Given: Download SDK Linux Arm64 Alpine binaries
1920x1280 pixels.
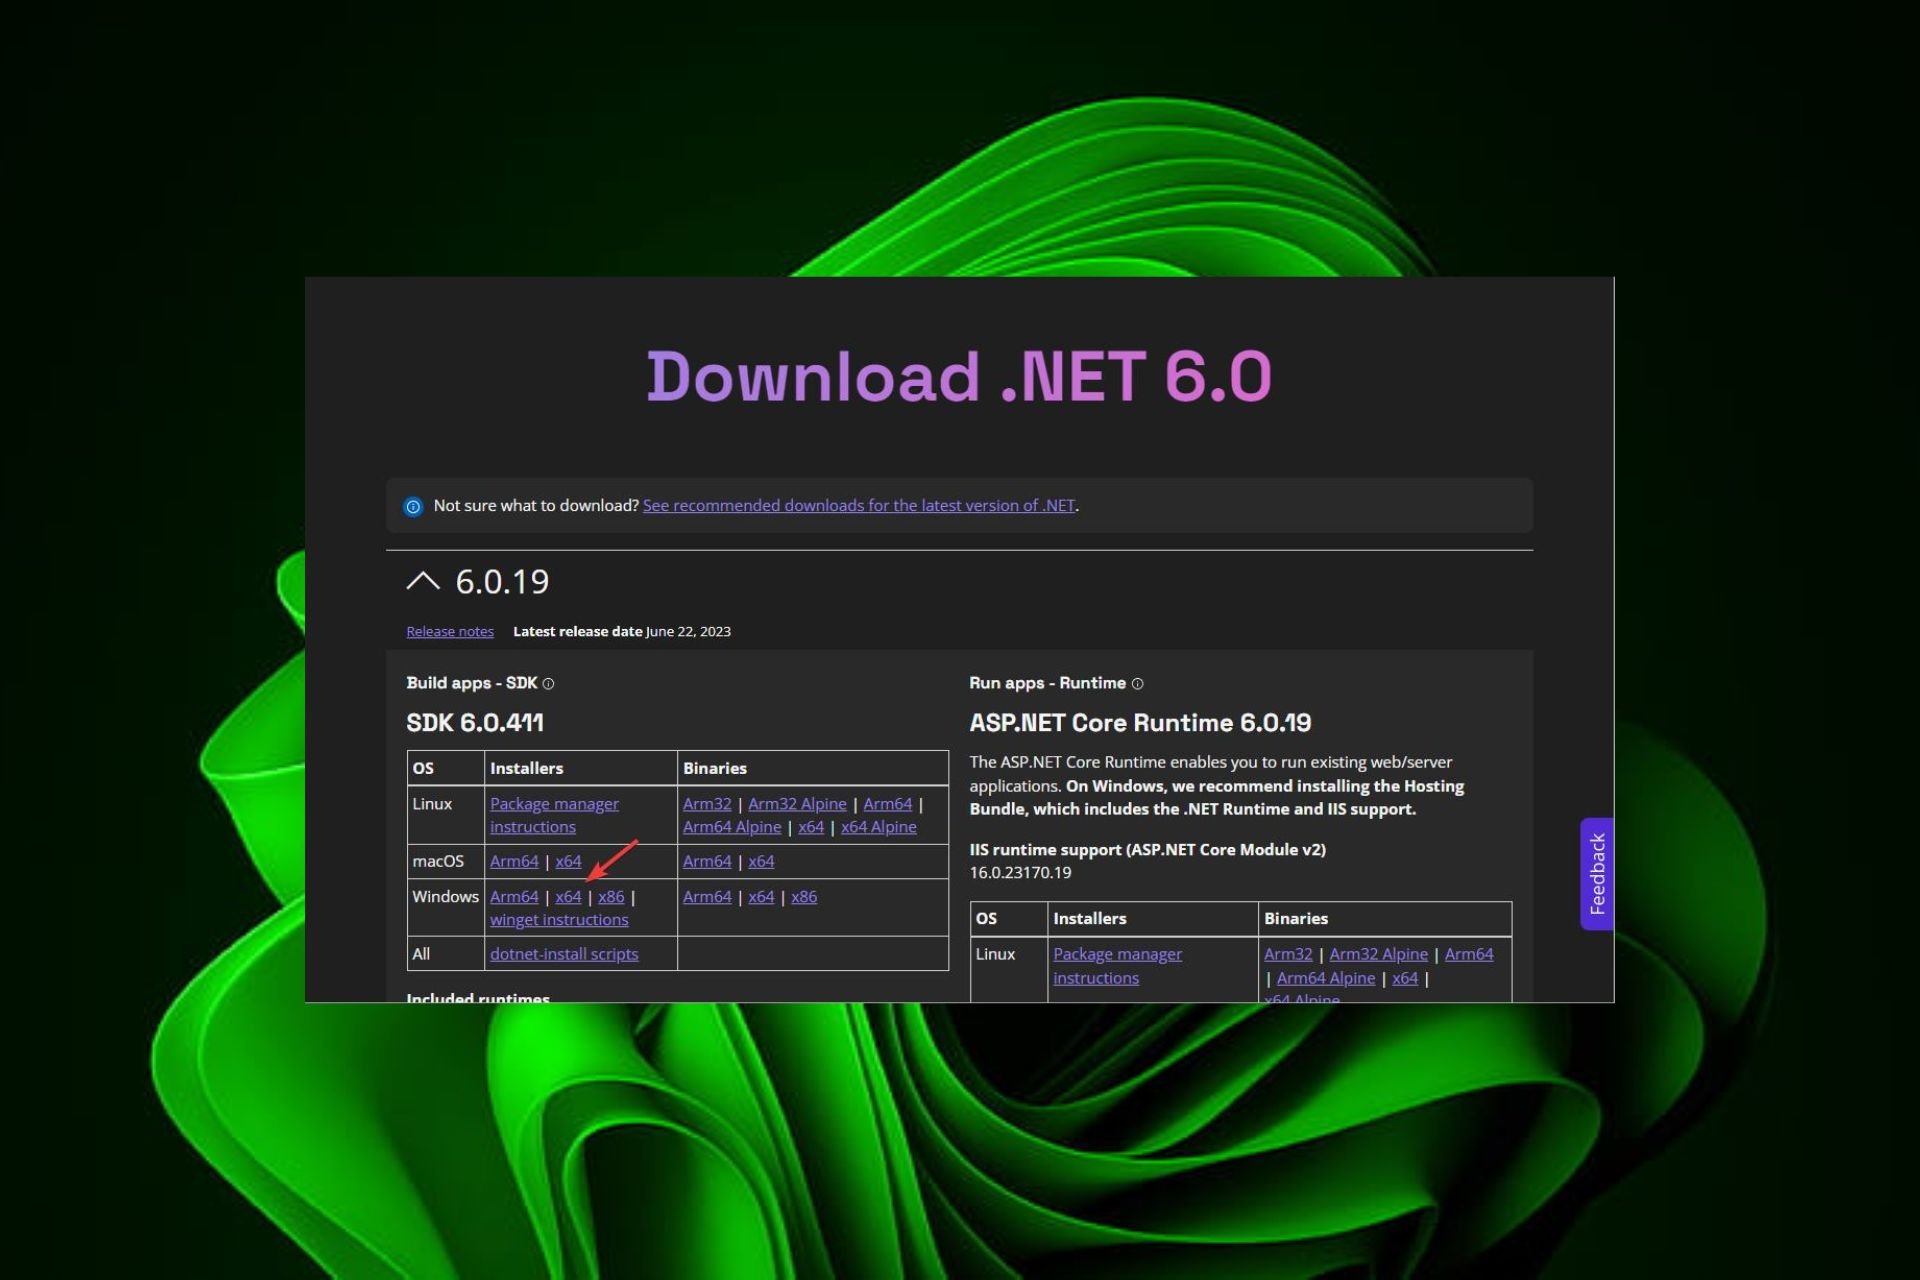Looking at the screenshot, I should (732, 827).
